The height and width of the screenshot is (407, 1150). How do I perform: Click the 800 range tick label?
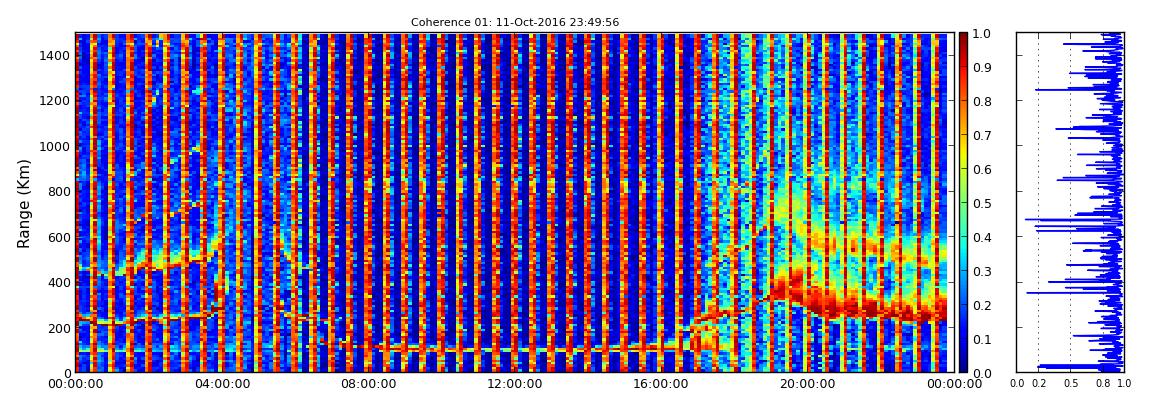click(59, 191)
